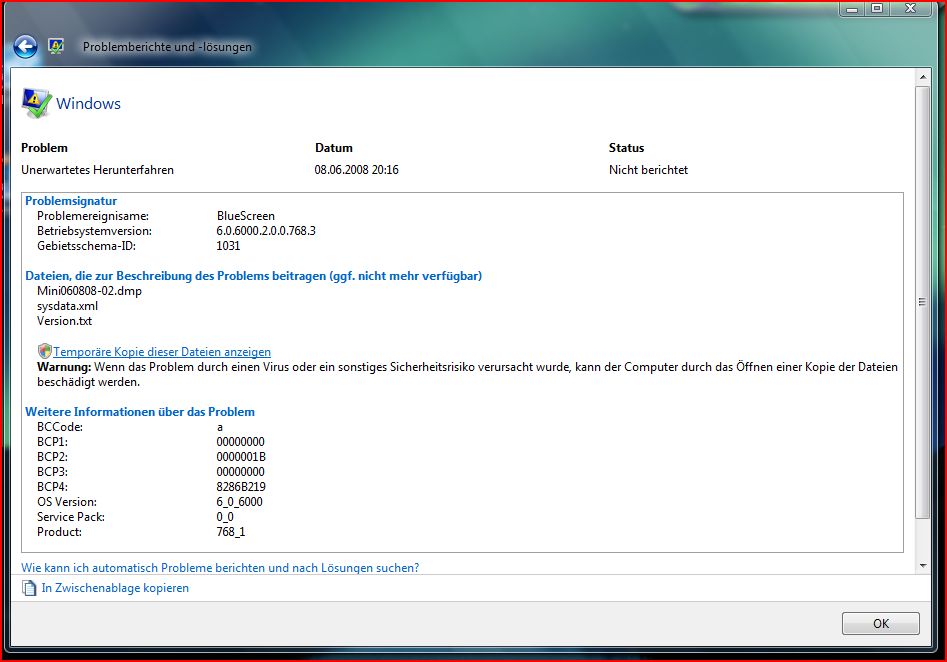Viewport: 947px width, 662px height.
Task: Click the Dateien, die zur Beschreibung heading
Action: click(254, 276)
